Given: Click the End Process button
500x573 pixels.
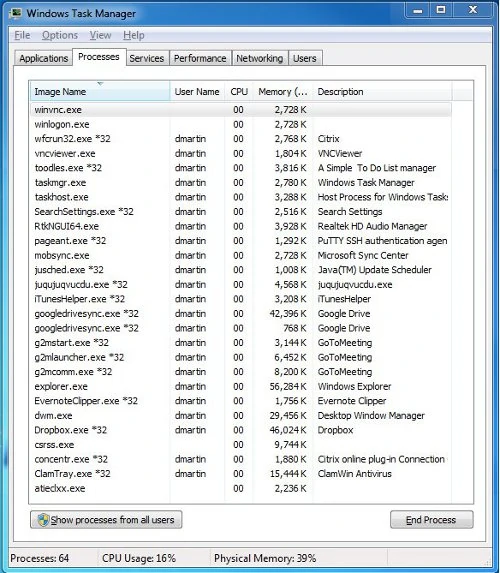Looking at the screenshot, I should pyautogui.click(x=432, y=520).
